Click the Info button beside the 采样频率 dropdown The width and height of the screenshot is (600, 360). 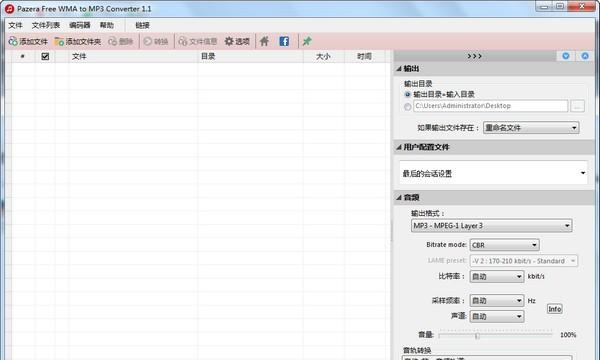(555, 309)
